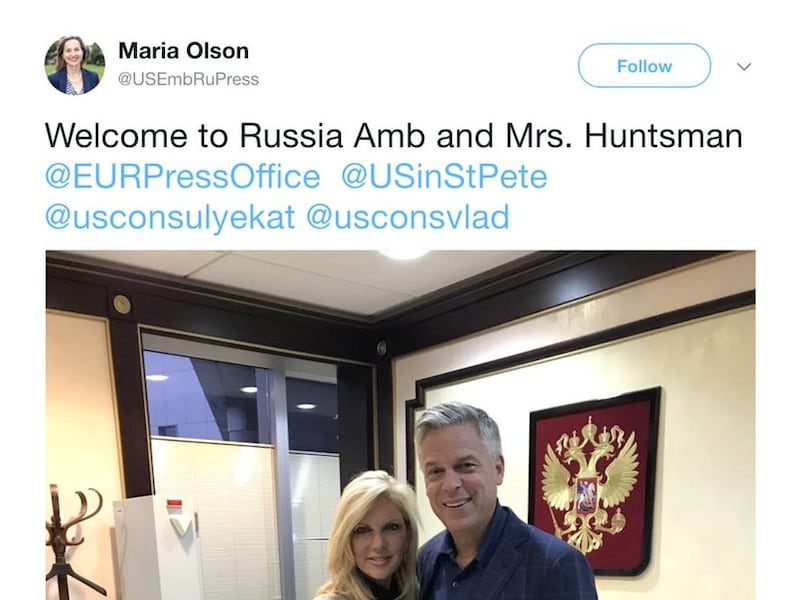800x600 pixels.
Task: Enlarge the attached tweet photo
Action: [401, 425]
